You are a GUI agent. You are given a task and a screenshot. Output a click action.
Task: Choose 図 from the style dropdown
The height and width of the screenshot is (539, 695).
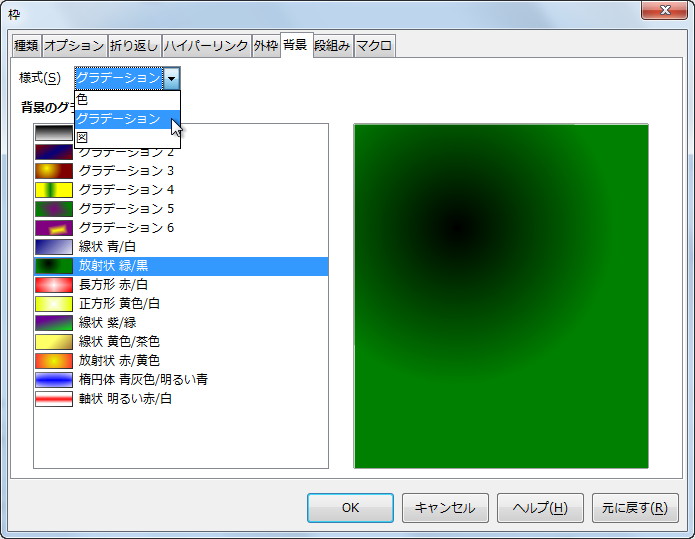point(127,138)
